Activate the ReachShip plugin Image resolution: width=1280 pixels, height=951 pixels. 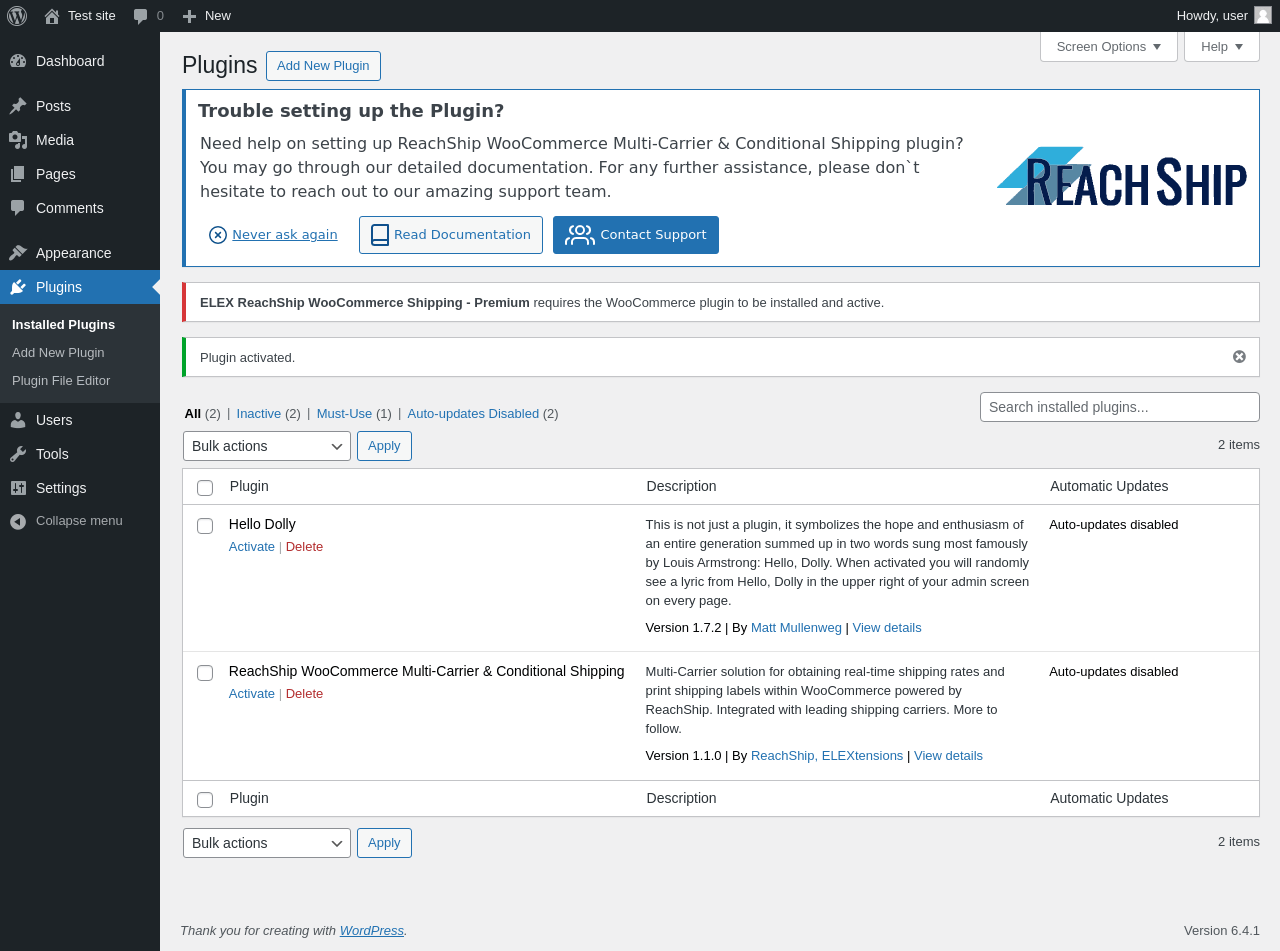252,694
